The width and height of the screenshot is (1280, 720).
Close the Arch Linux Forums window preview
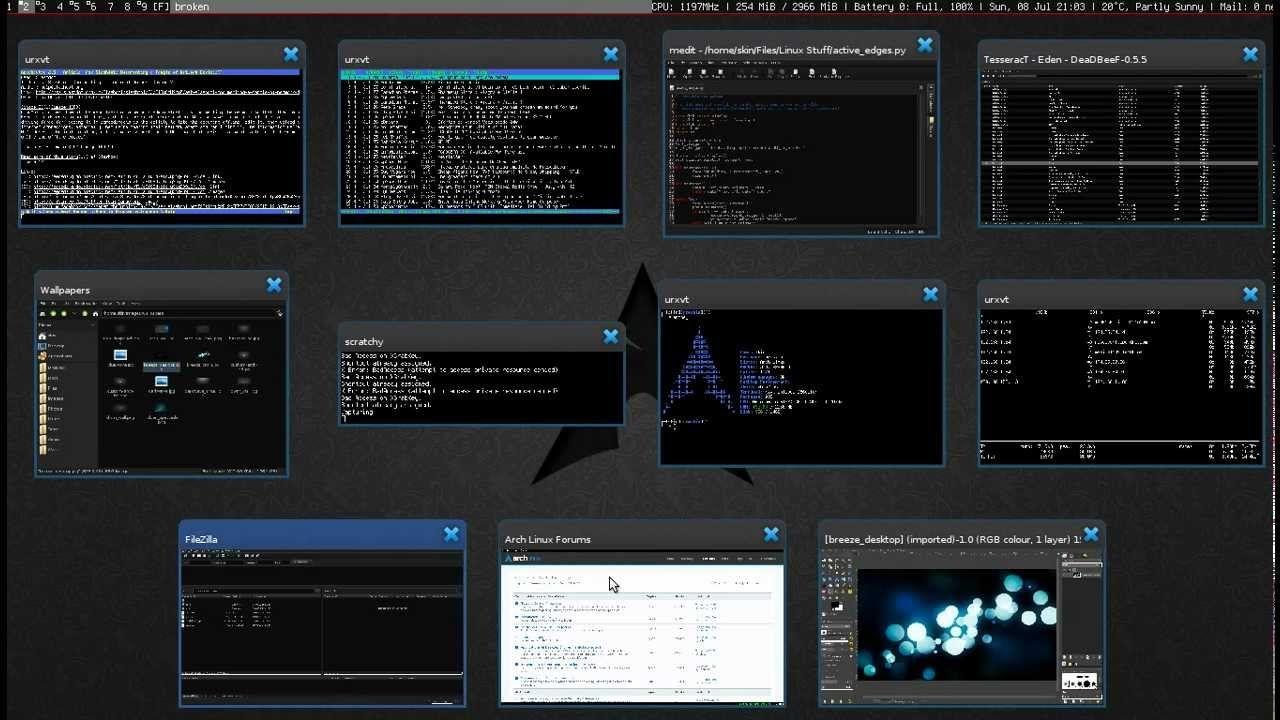[771, 535]
